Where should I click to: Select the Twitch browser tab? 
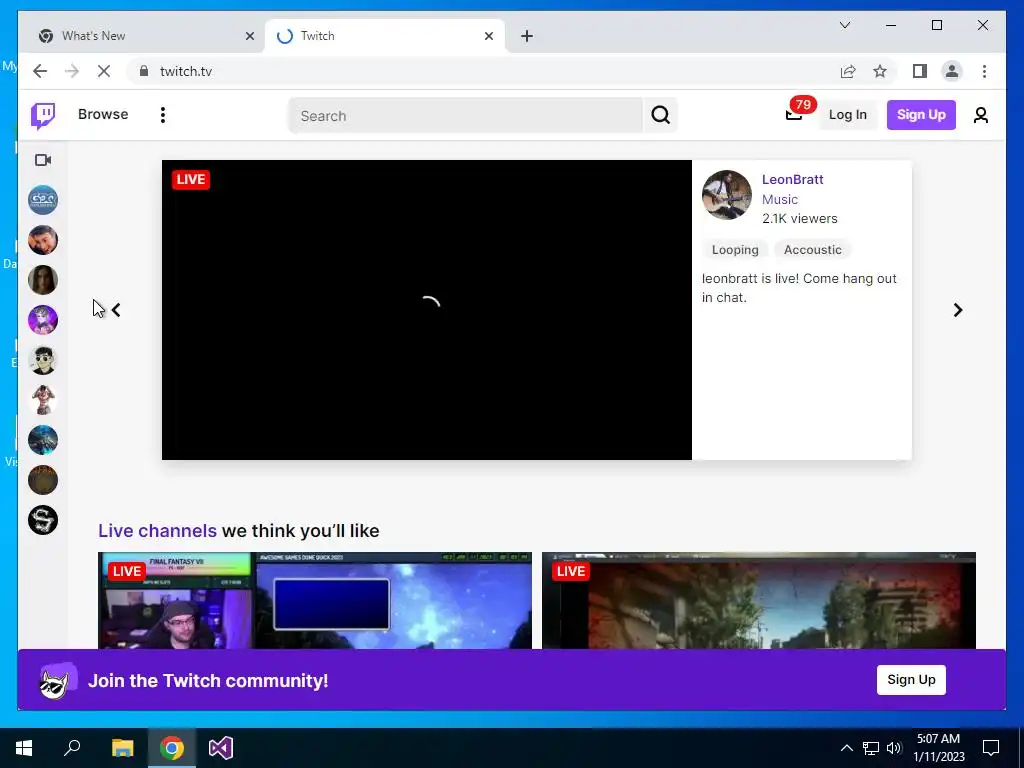coord(384,36)
